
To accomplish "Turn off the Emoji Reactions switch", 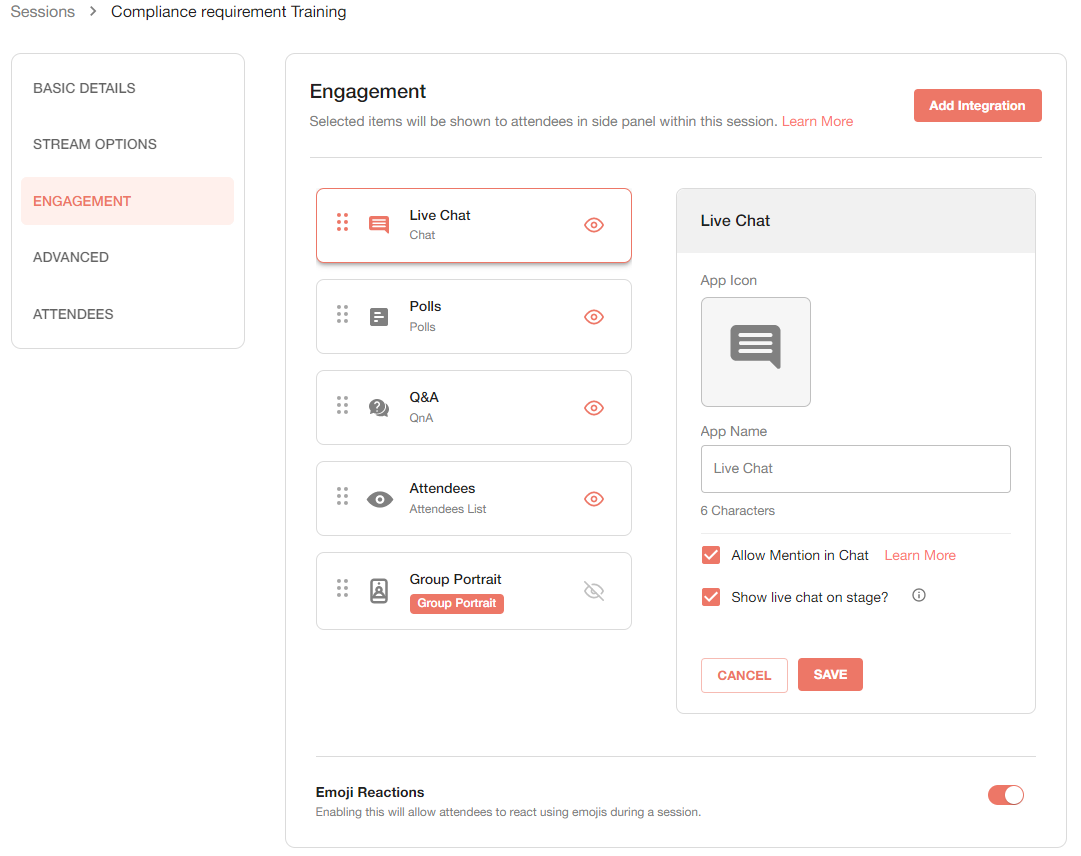I will (1006, 795).
